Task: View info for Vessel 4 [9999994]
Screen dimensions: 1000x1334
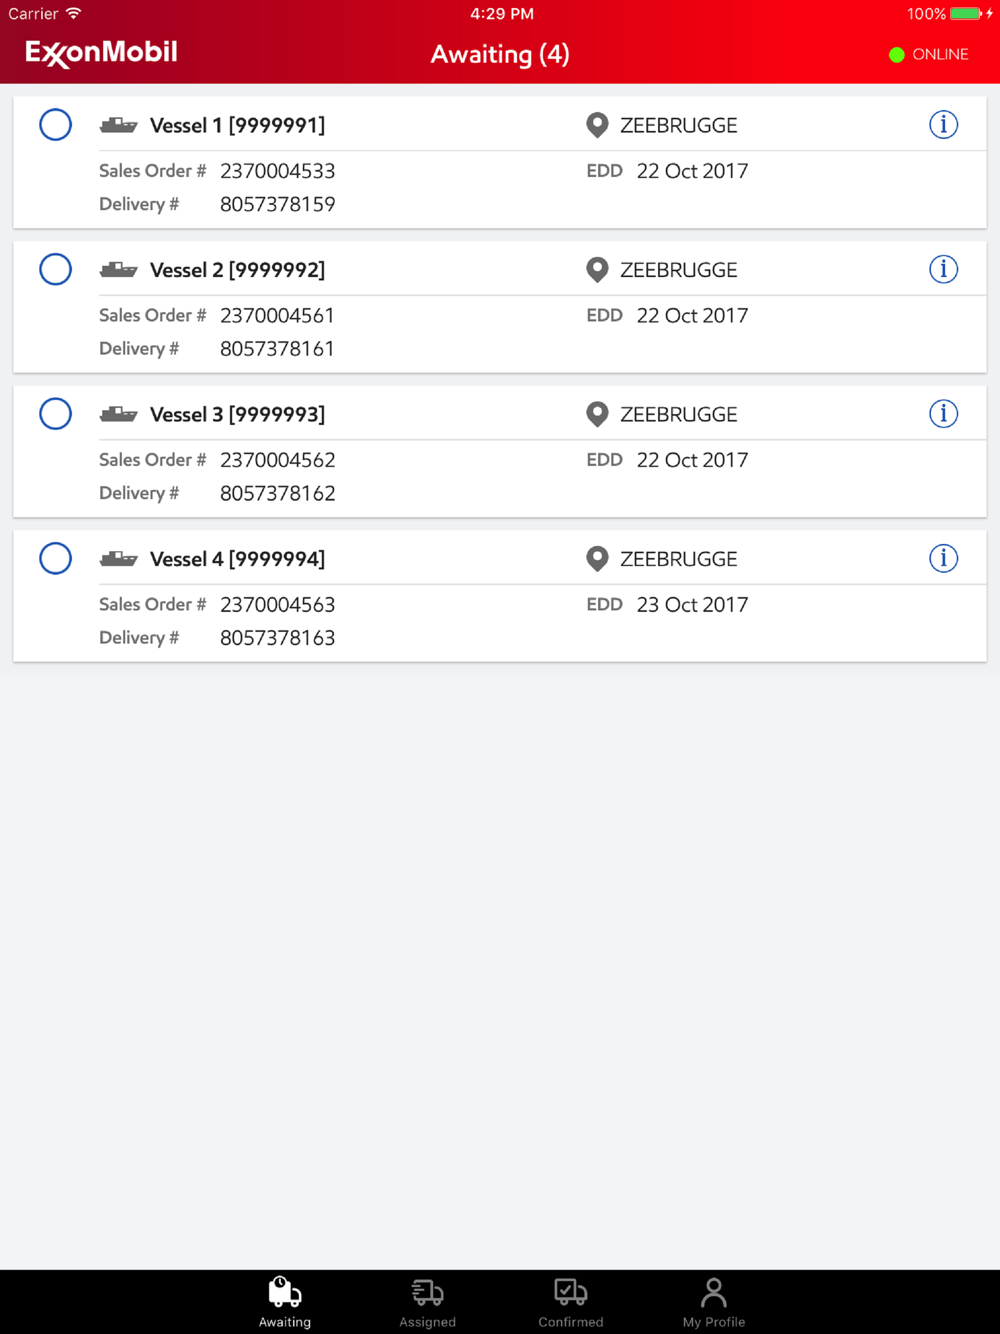Action: [943, 558]
